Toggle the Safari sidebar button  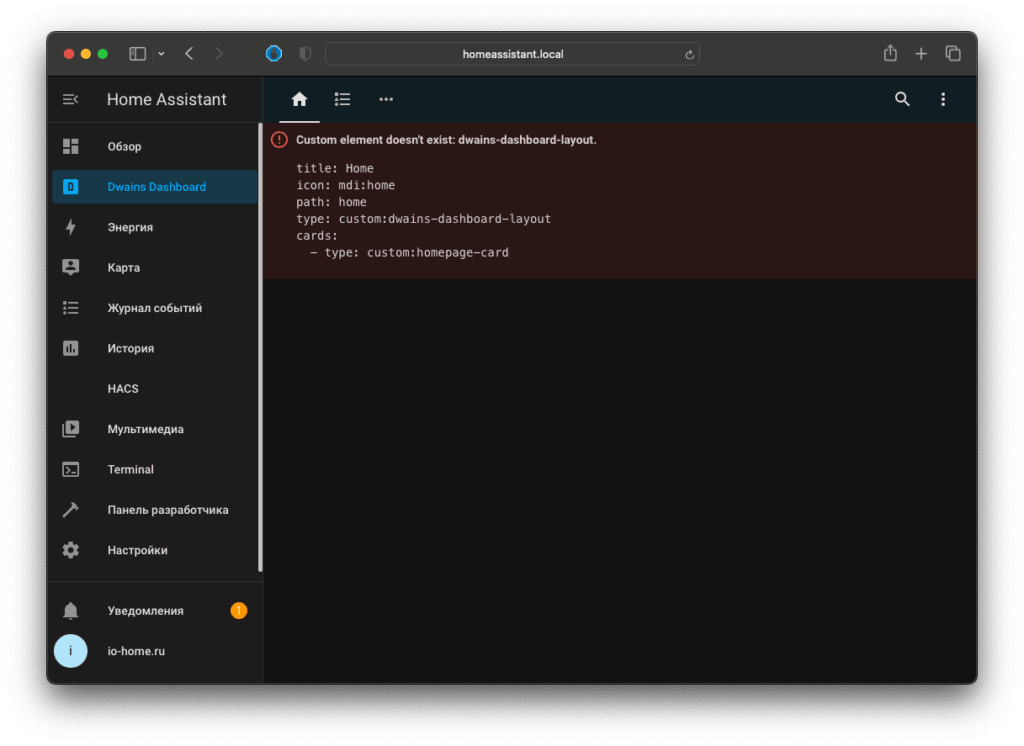pyautogui.click(x=137, y=54)
